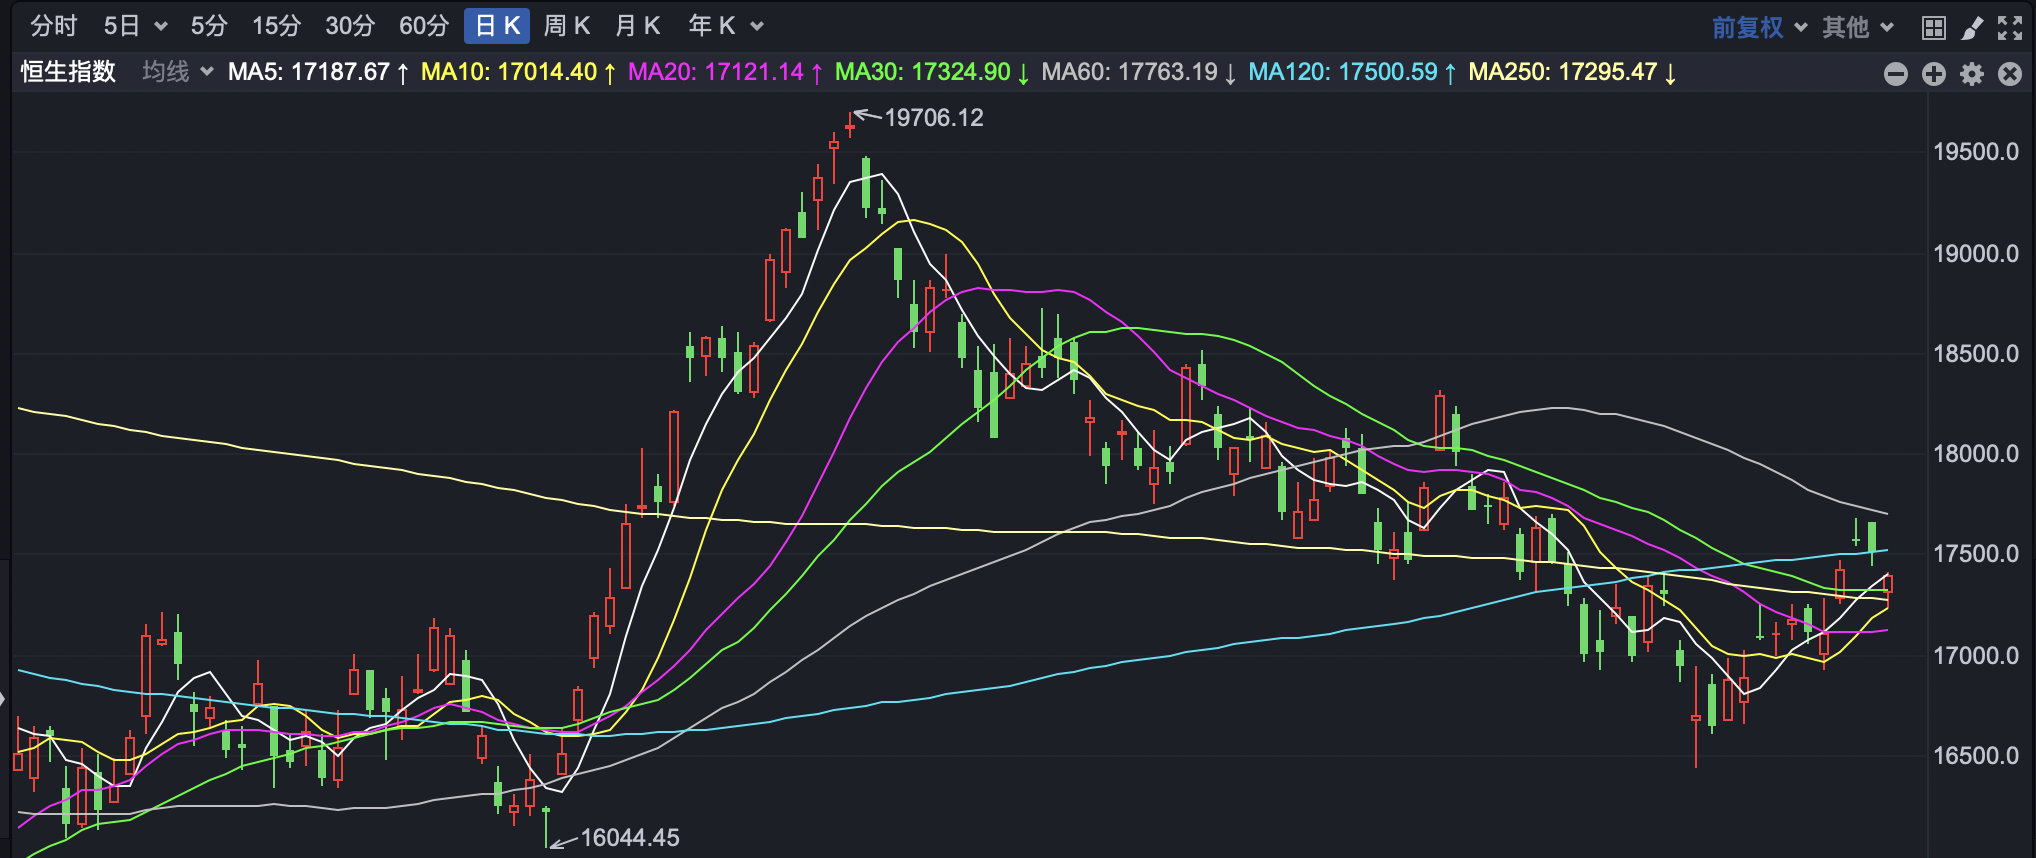Click the 16500.0 price axis label

pyautogui.click(x=1976, y=755)
